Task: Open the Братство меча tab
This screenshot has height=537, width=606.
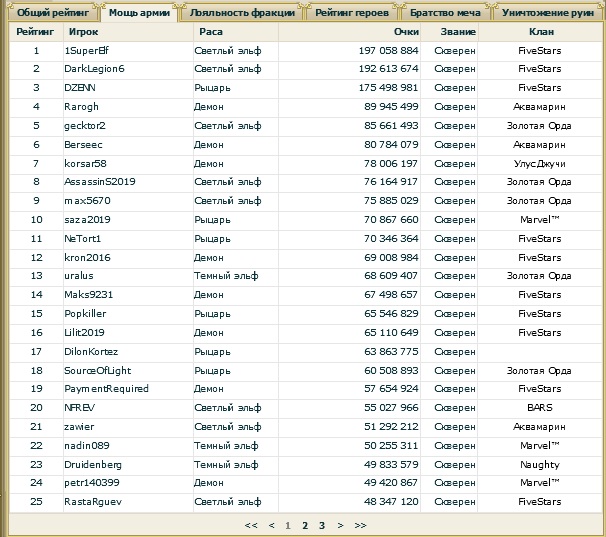Action: 445,13
